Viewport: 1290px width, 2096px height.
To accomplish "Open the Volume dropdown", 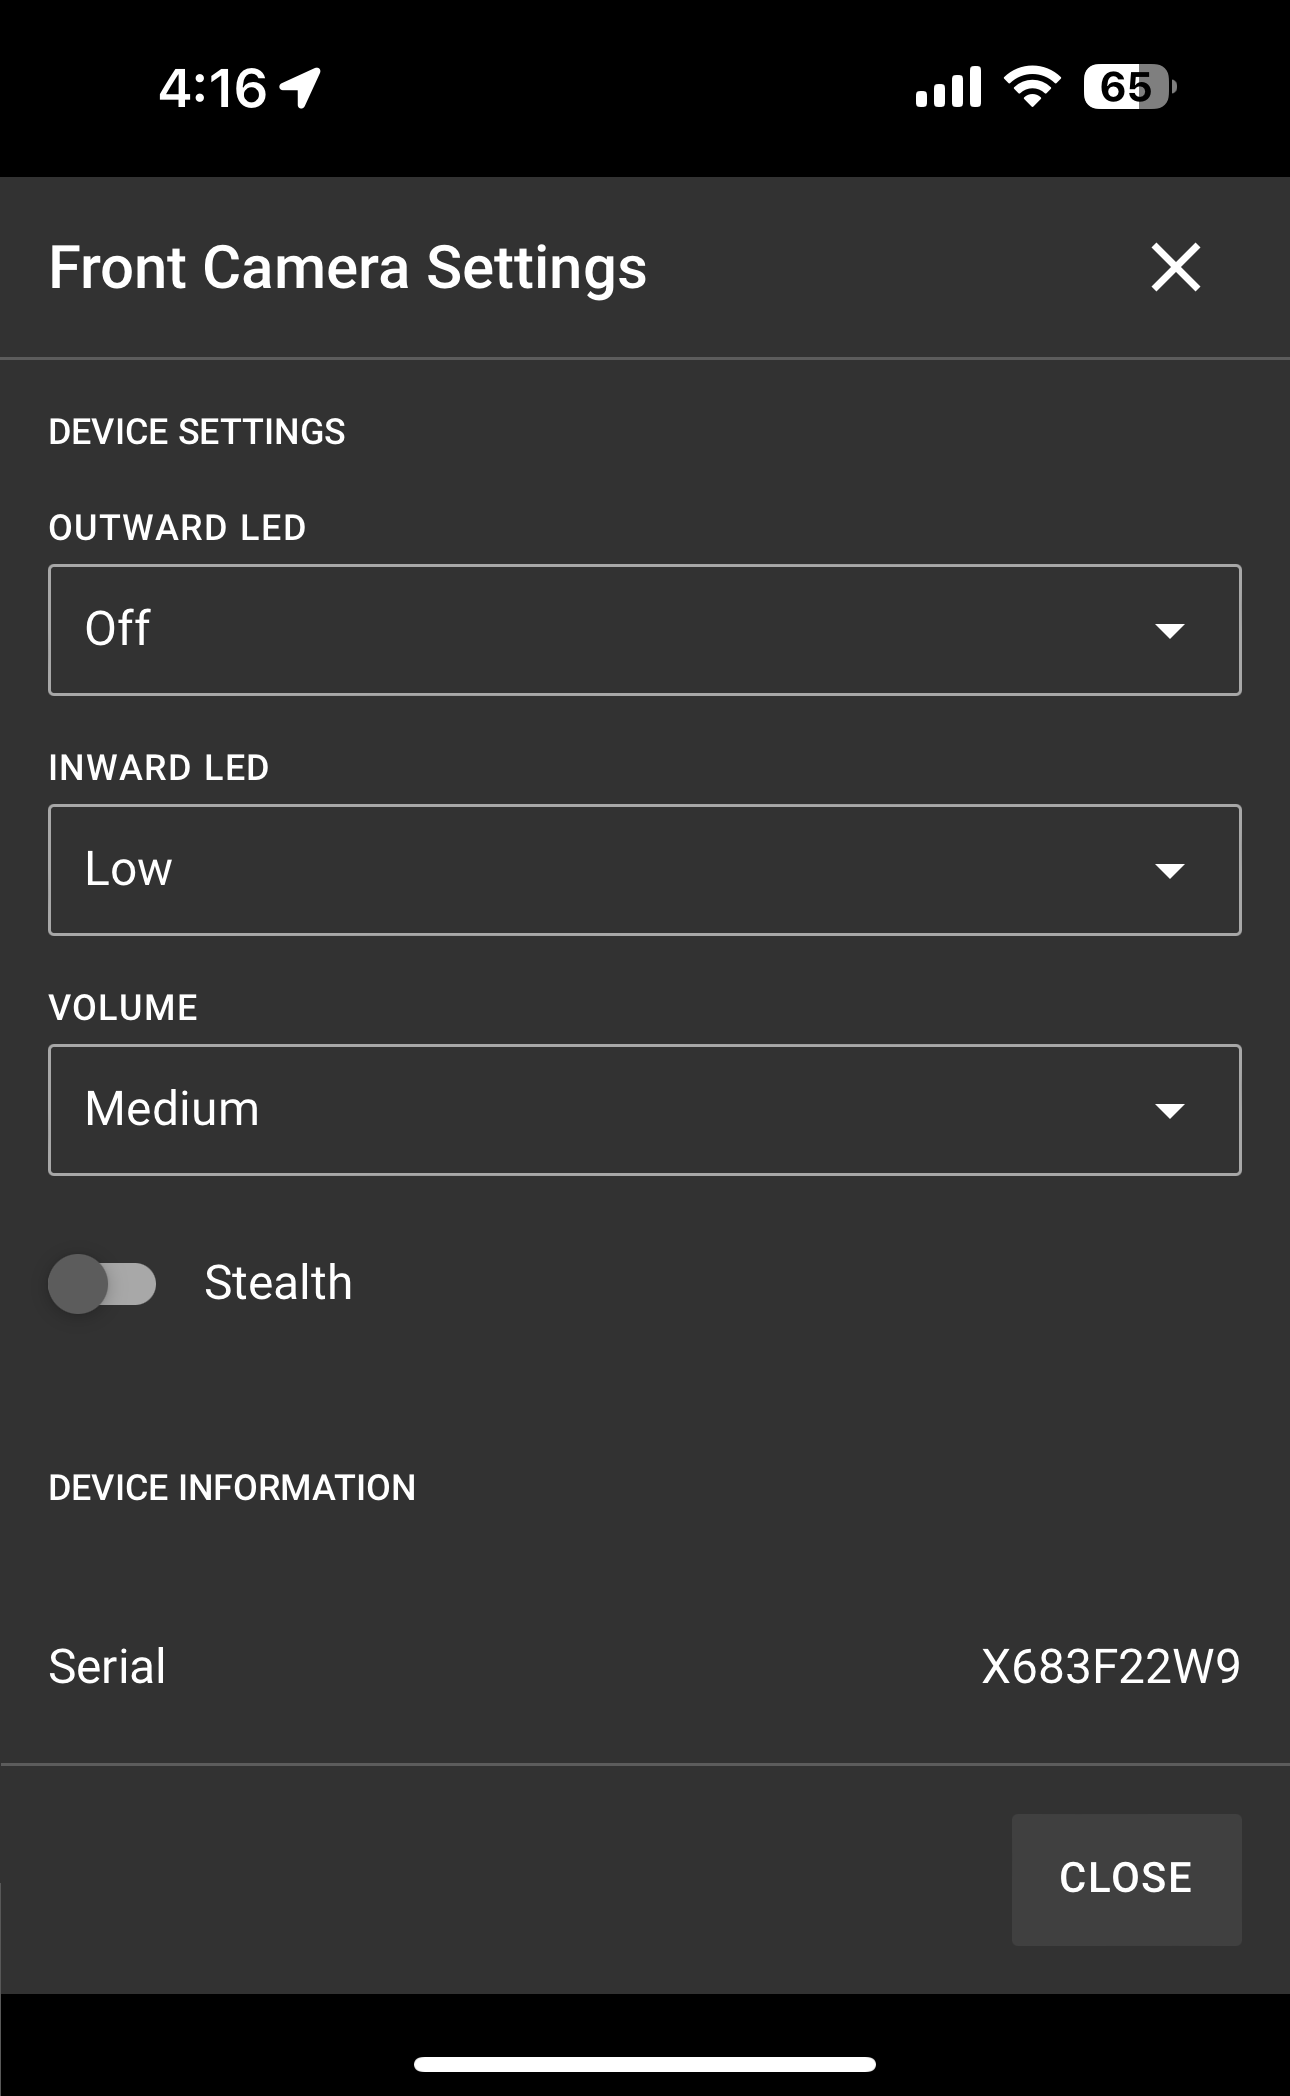I will (x=644, y=1109).
